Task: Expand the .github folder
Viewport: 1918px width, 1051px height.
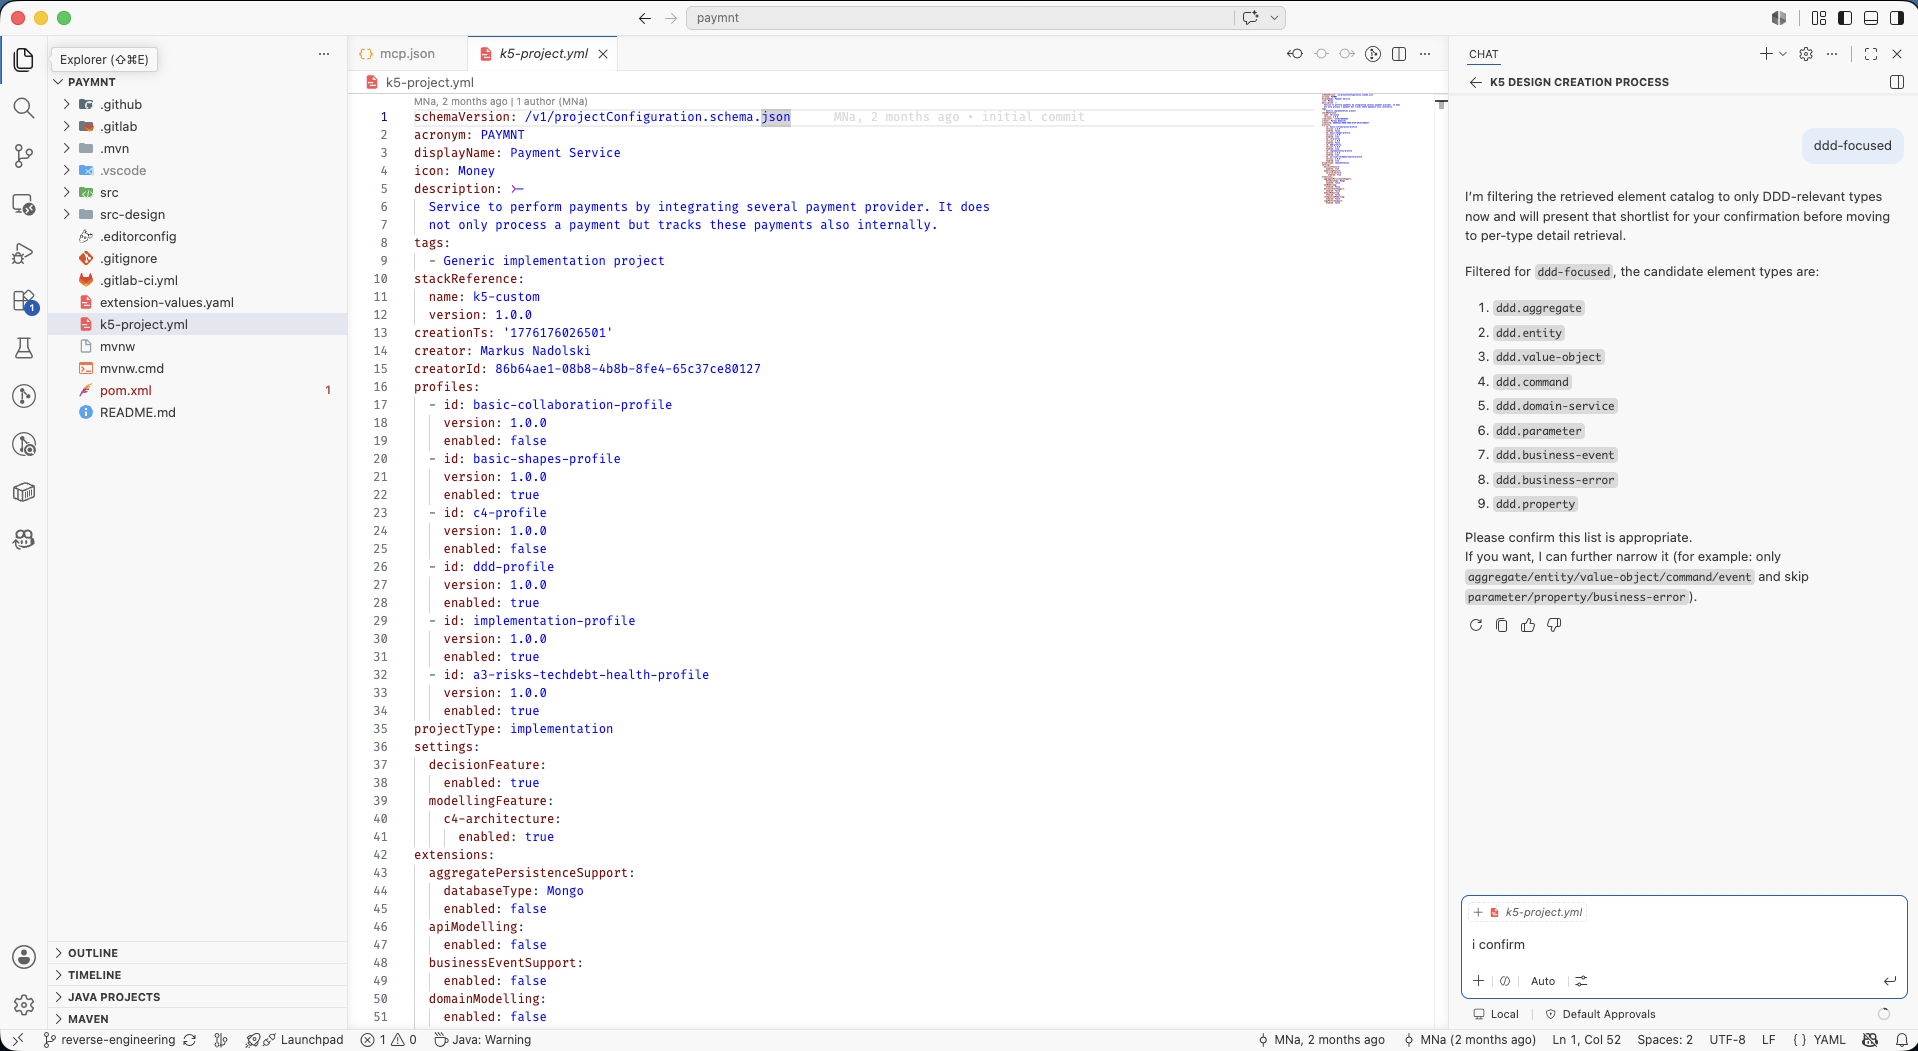Action: pos(67,104)
